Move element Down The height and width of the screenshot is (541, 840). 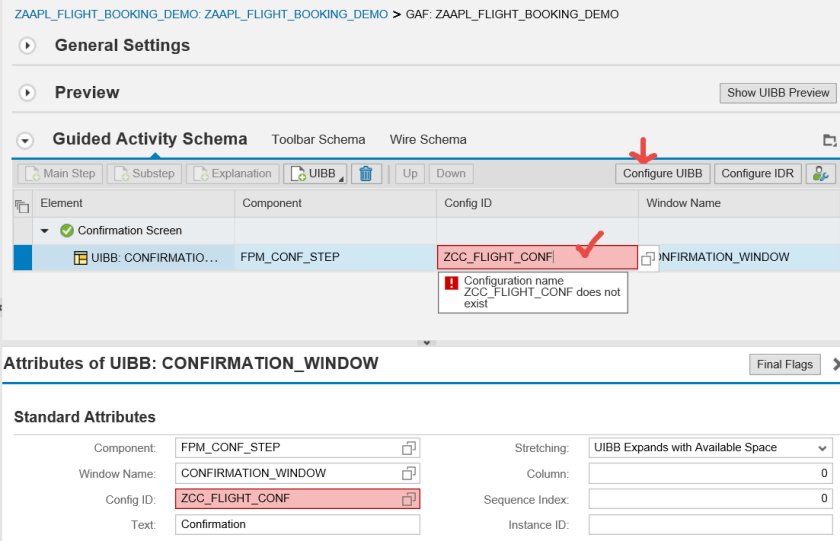point(451,174)
